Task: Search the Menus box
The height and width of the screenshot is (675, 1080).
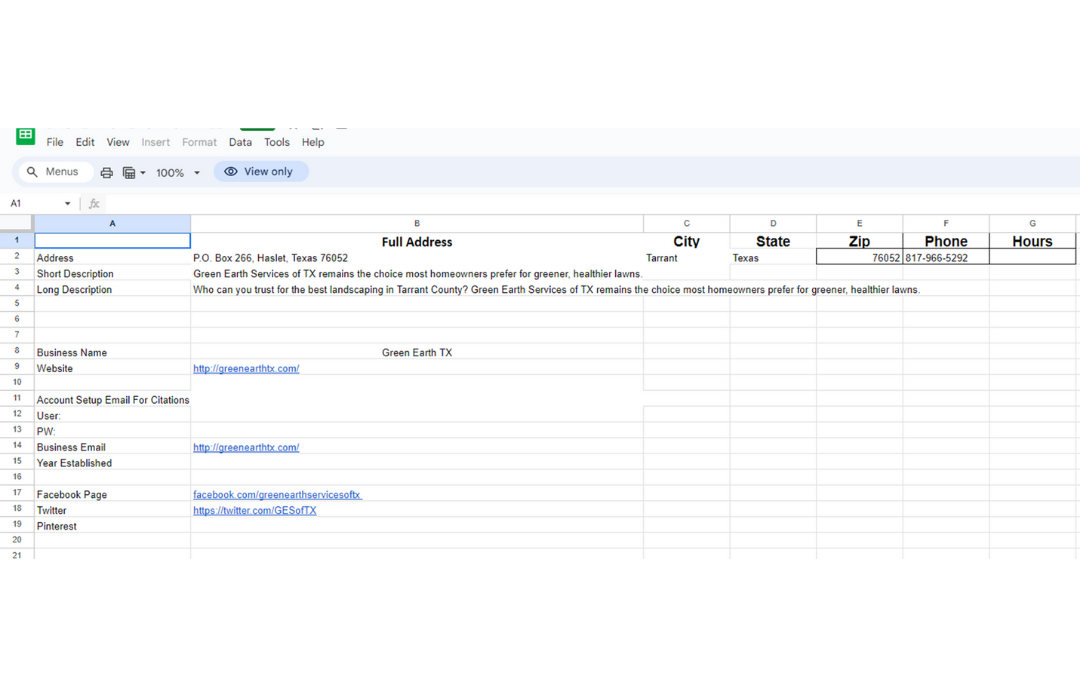Action: pos(56,172)
